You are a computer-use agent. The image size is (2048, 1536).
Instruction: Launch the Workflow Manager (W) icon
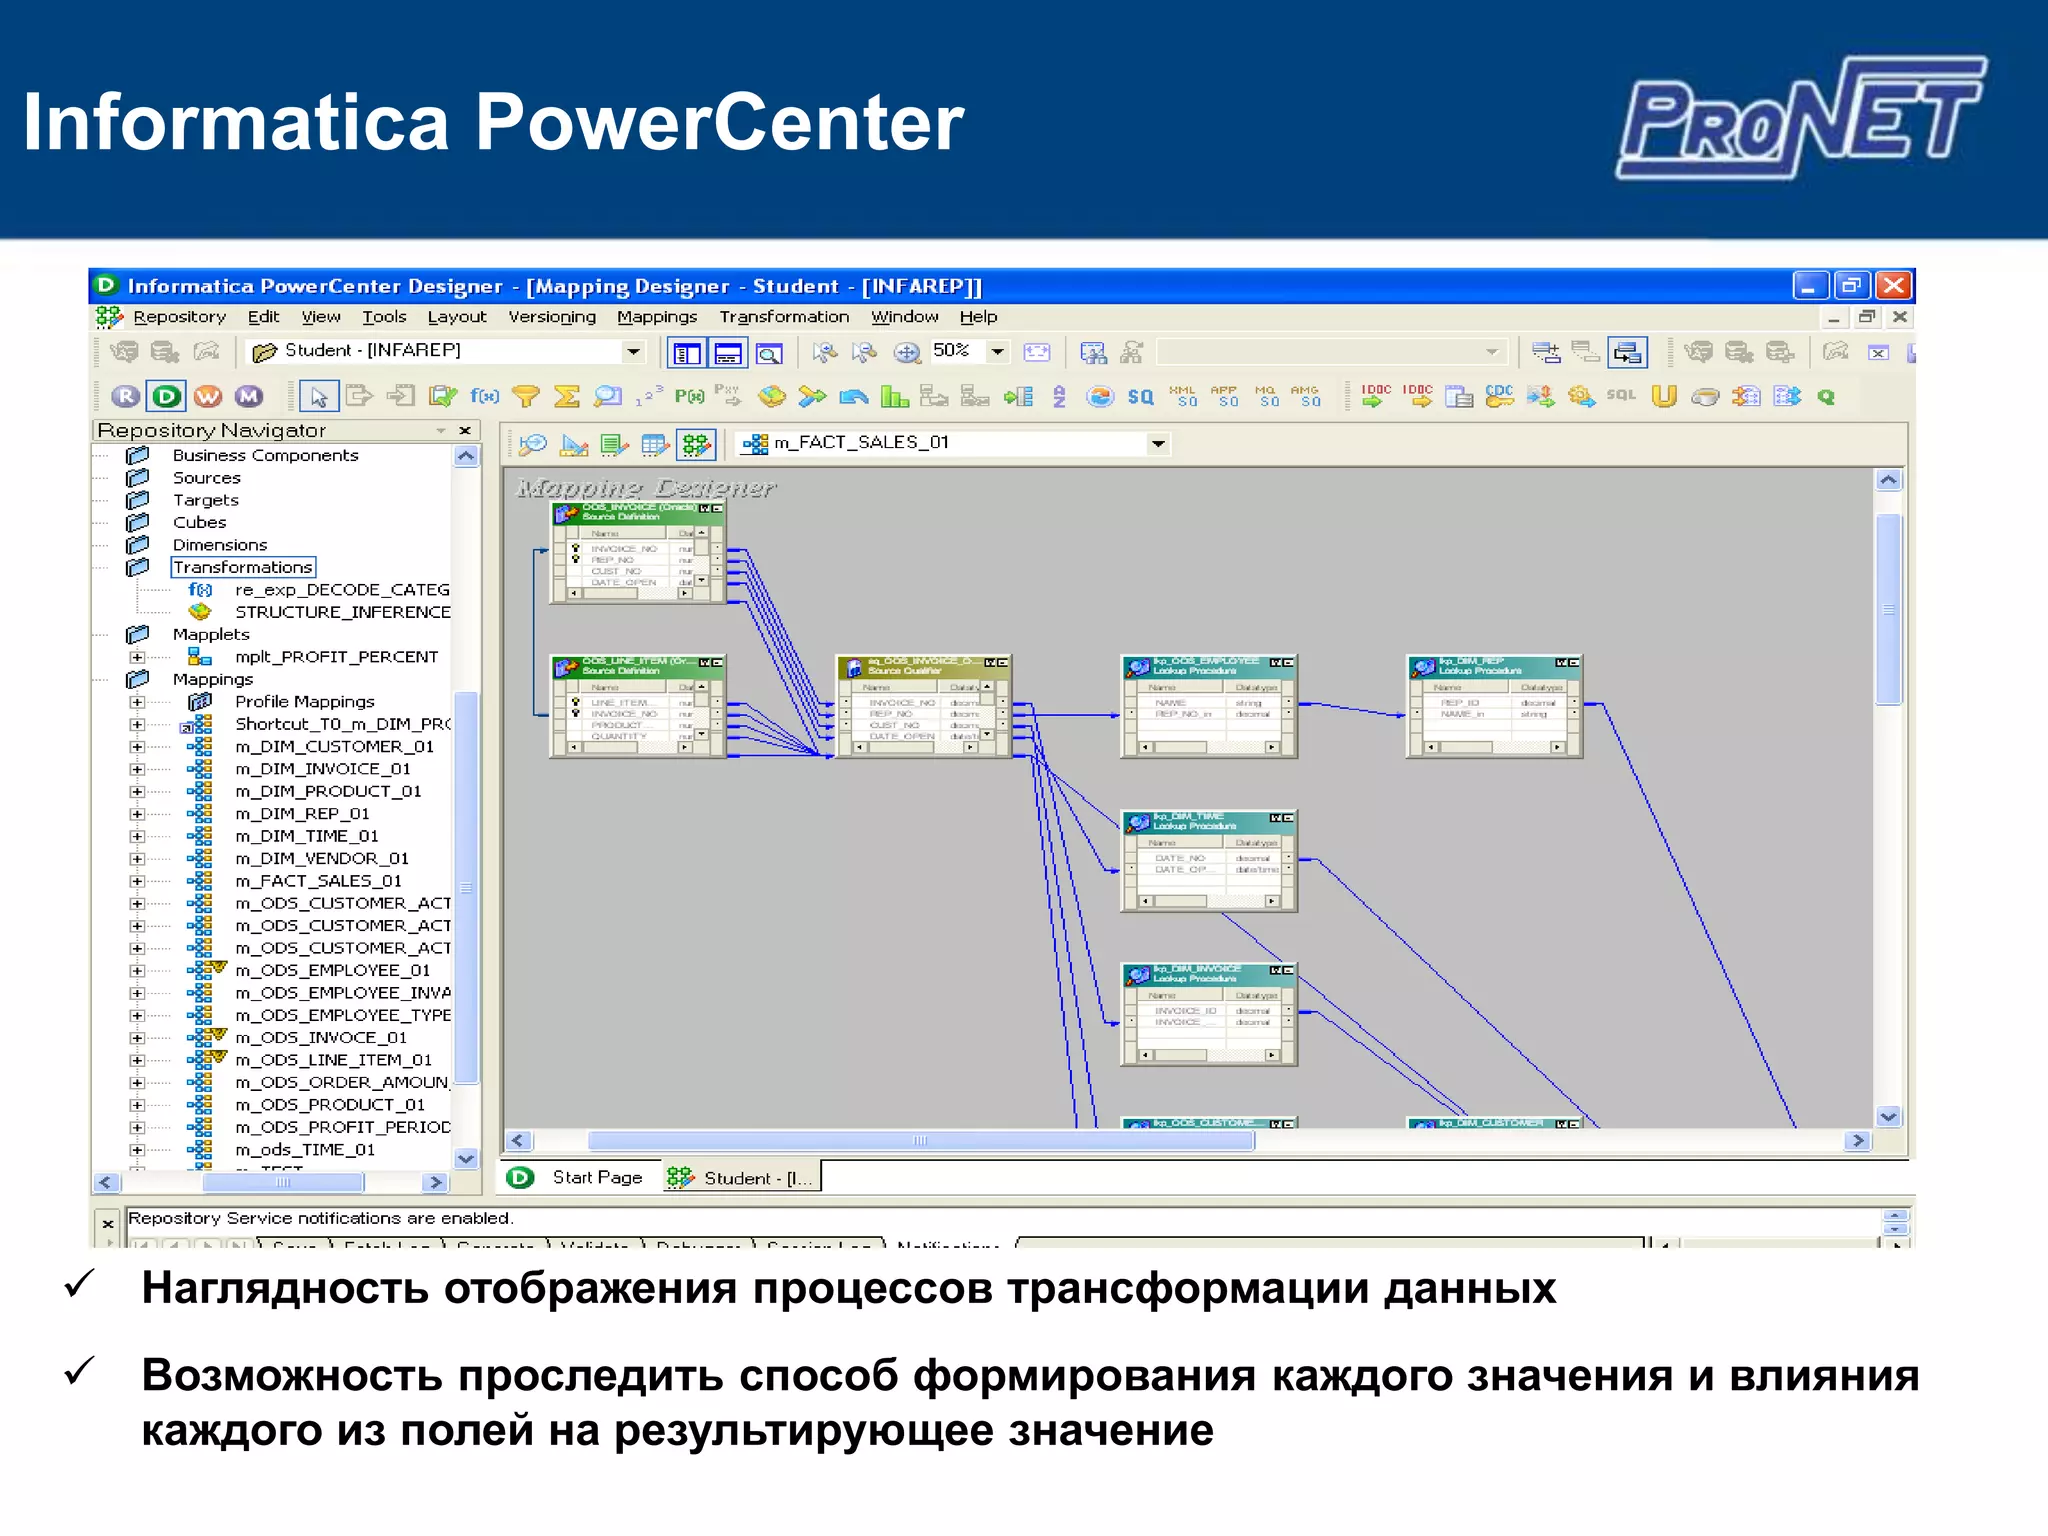pos(208,396)
